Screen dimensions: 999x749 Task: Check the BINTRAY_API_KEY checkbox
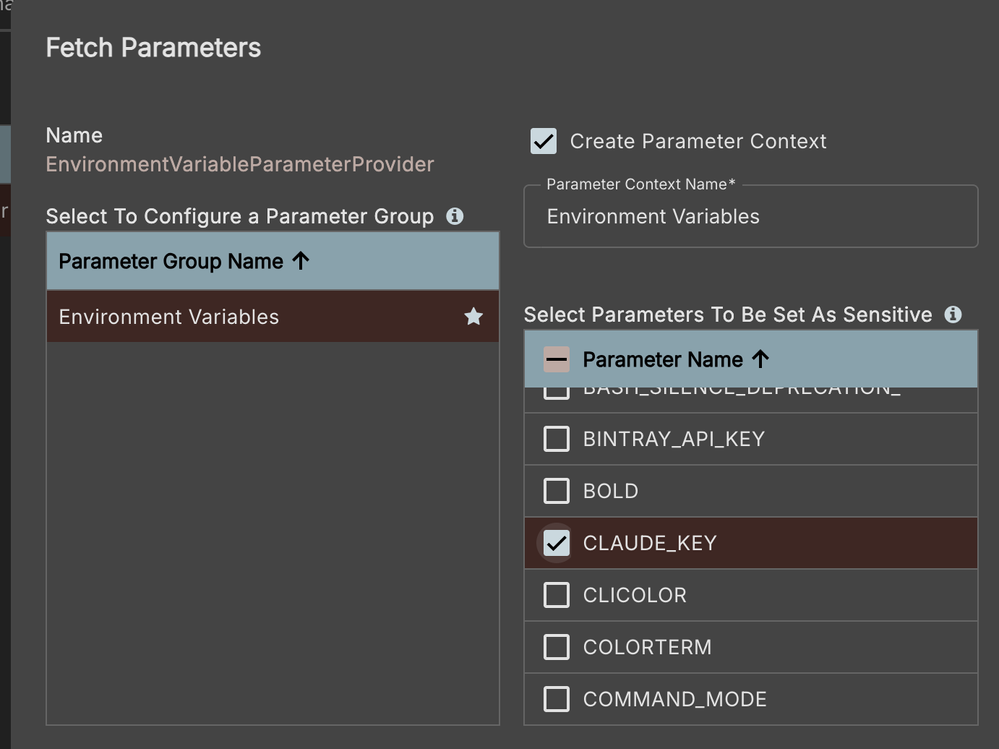556,439
